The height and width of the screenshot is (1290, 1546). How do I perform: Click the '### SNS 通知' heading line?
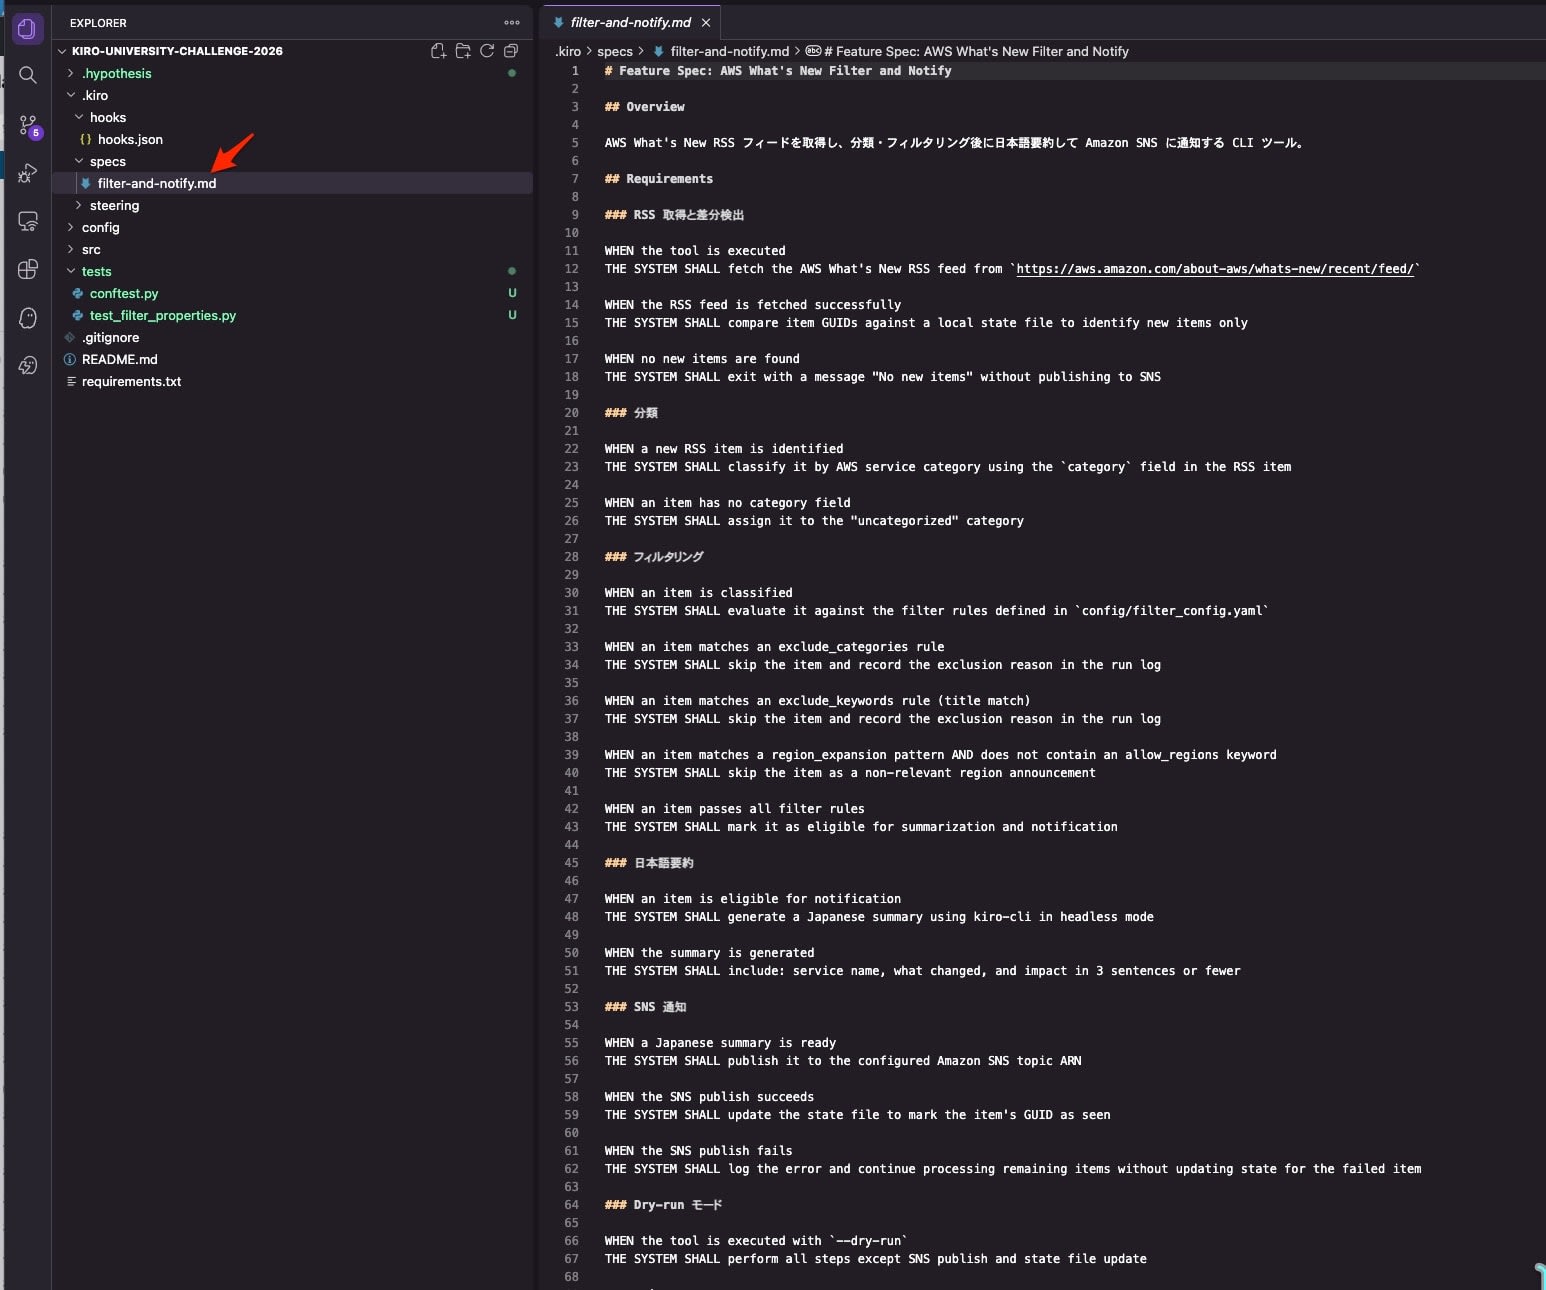645,1007
